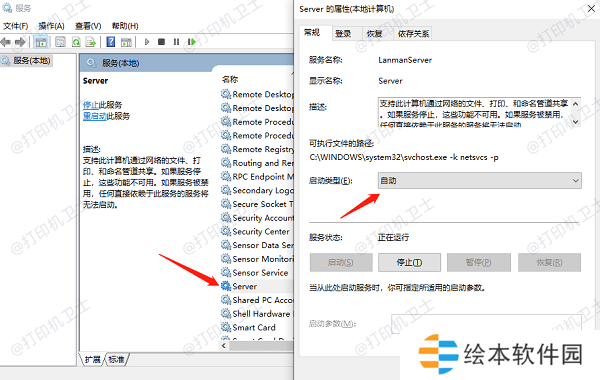The height and width of the screenshot is (380, 600).
Task: Open the blue Help toolbar icon
Action: (x=111, y=42)
